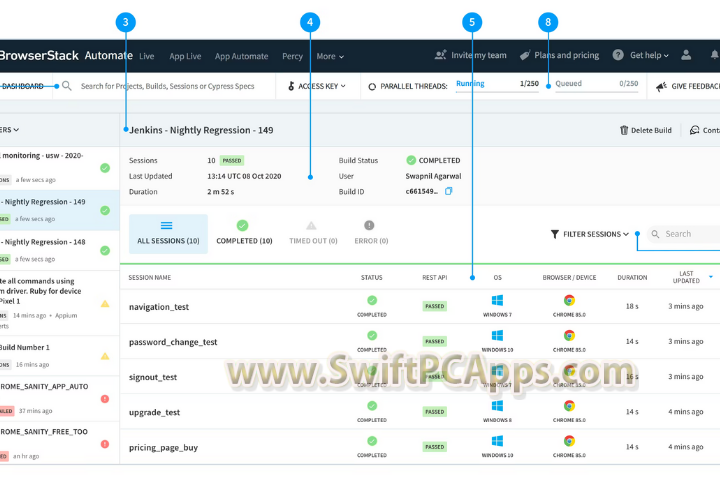
Task: Click the search magnifier icon in dashboard bar
Action: click(x=67, y=86)
